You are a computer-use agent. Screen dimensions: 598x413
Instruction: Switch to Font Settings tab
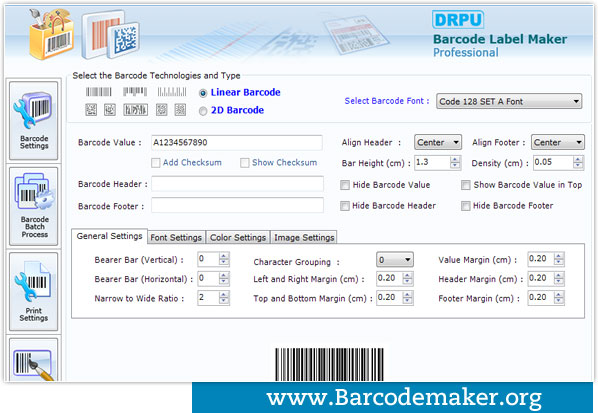176,237
